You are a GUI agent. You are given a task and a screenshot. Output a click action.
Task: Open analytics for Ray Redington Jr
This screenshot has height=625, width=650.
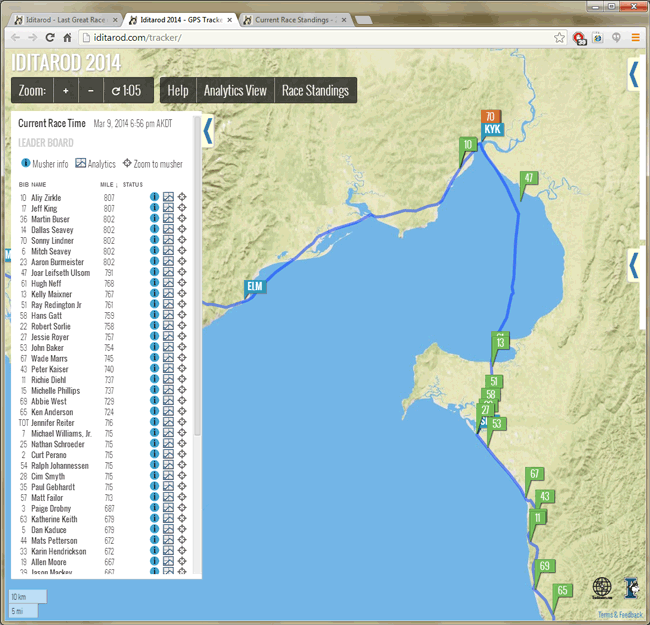(168, 304)
